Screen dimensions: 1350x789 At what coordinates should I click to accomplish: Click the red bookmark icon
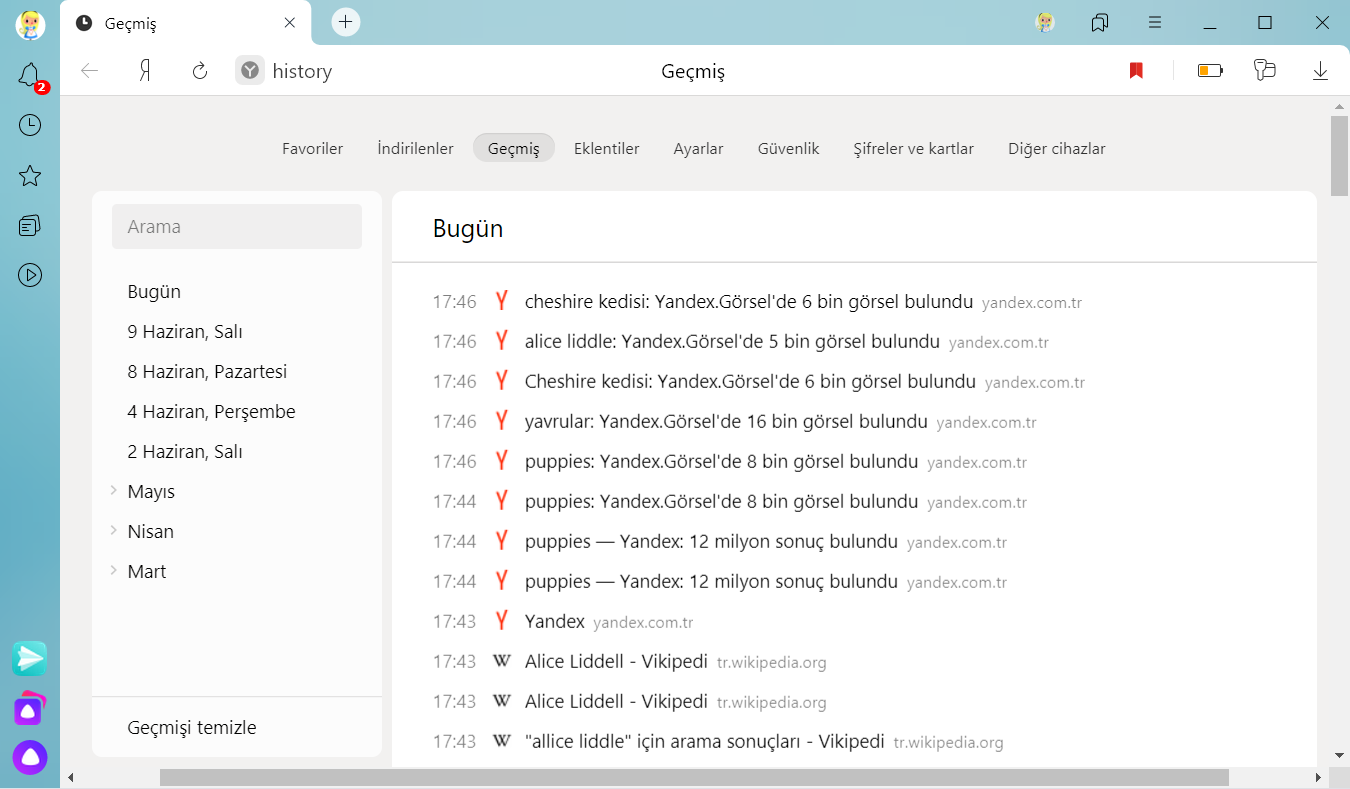pos(1136,71)
